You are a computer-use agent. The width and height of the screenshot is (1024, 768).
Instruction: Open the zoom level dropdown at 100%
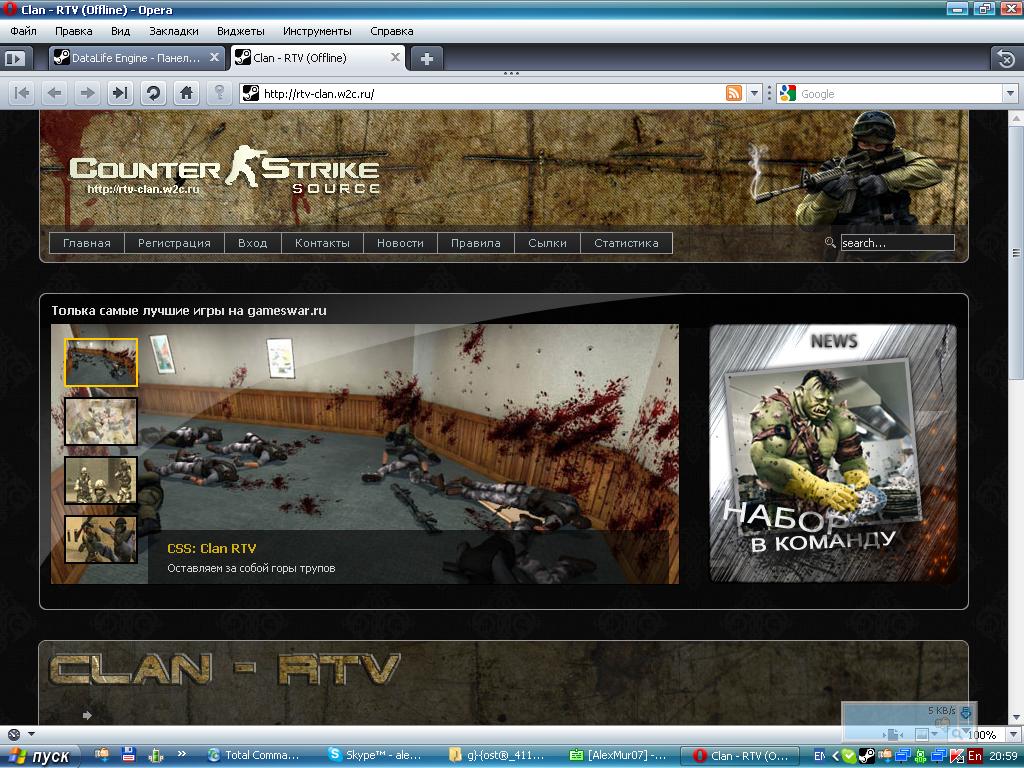[1014, 734]
